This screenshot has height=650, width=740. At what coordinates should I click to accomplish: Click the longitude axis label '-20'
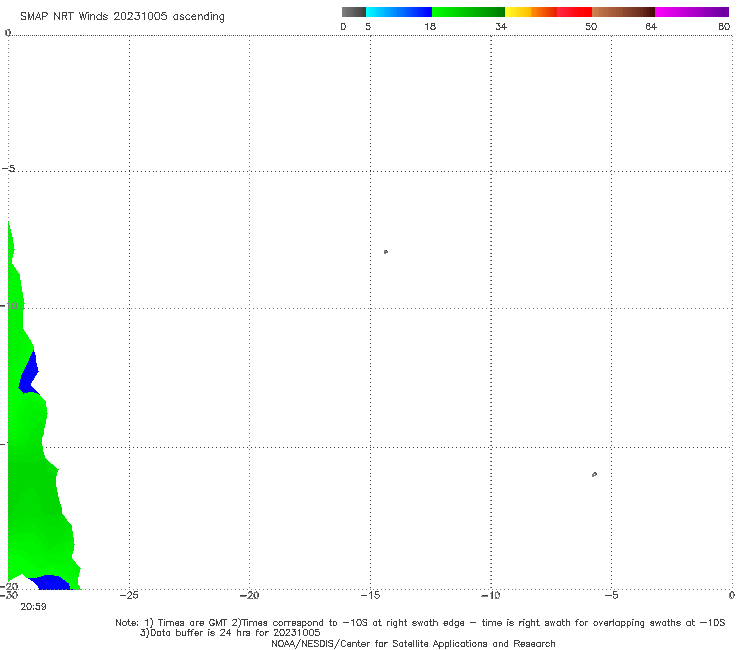249,595
